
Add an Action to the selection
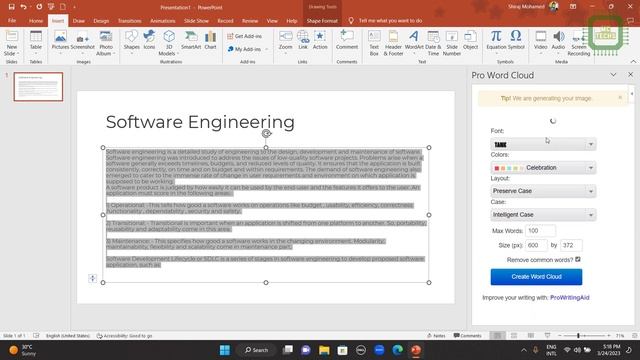point(320,41)
